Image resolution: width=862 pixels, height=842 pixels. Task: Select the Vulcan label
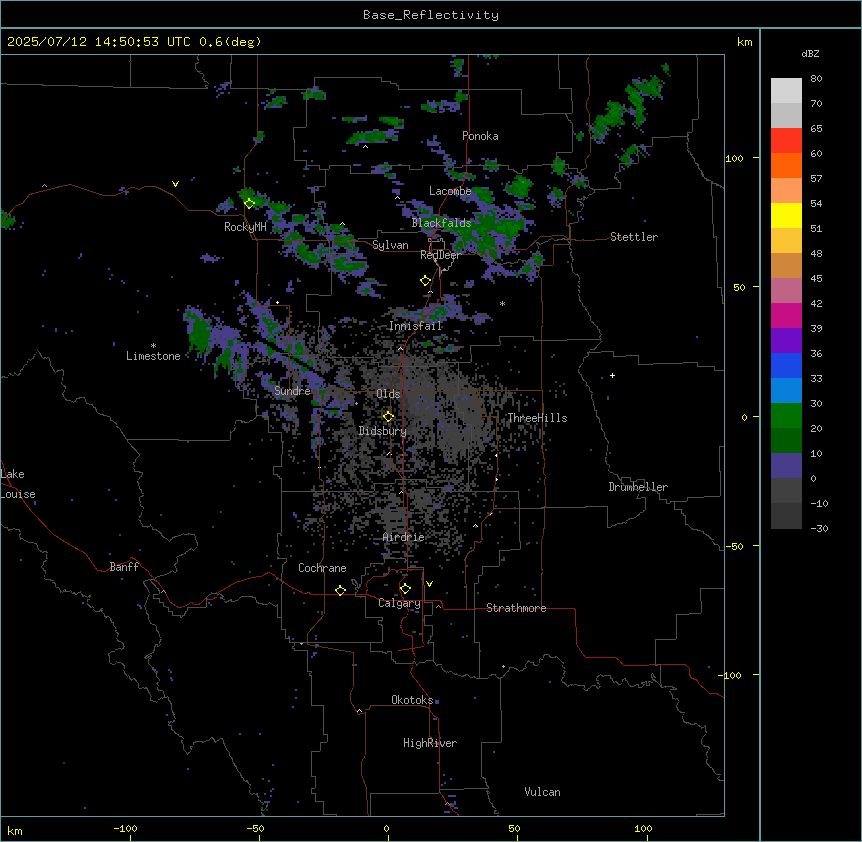pyautogui.click(x=543, y=792)
